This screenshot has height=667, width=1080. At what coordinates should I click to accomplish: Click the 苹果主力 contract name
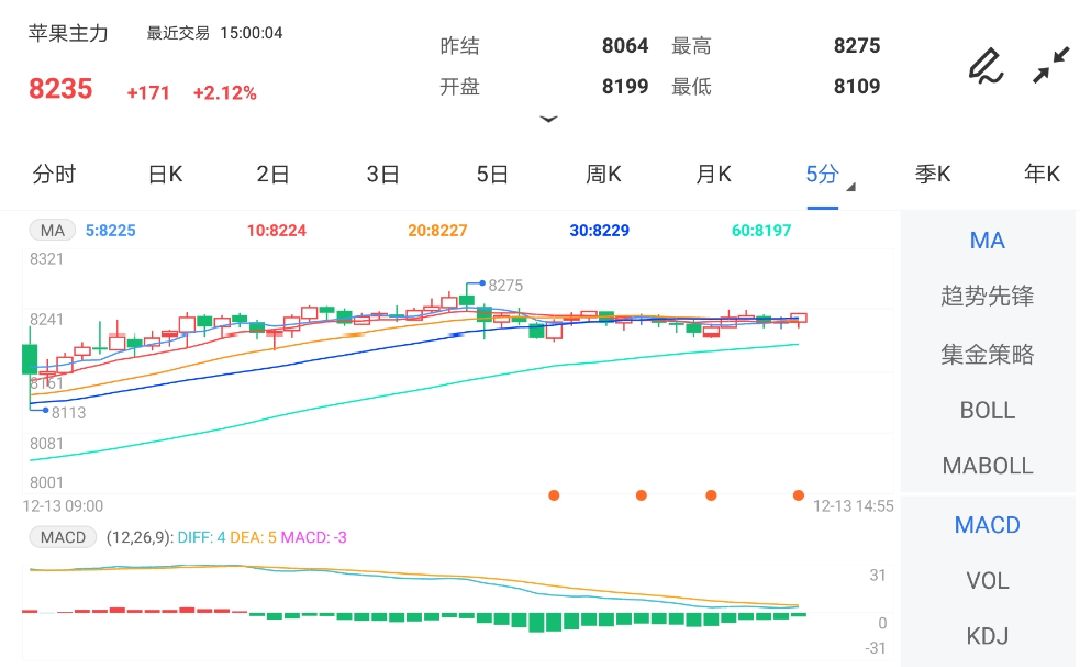[x=68, y=33]
